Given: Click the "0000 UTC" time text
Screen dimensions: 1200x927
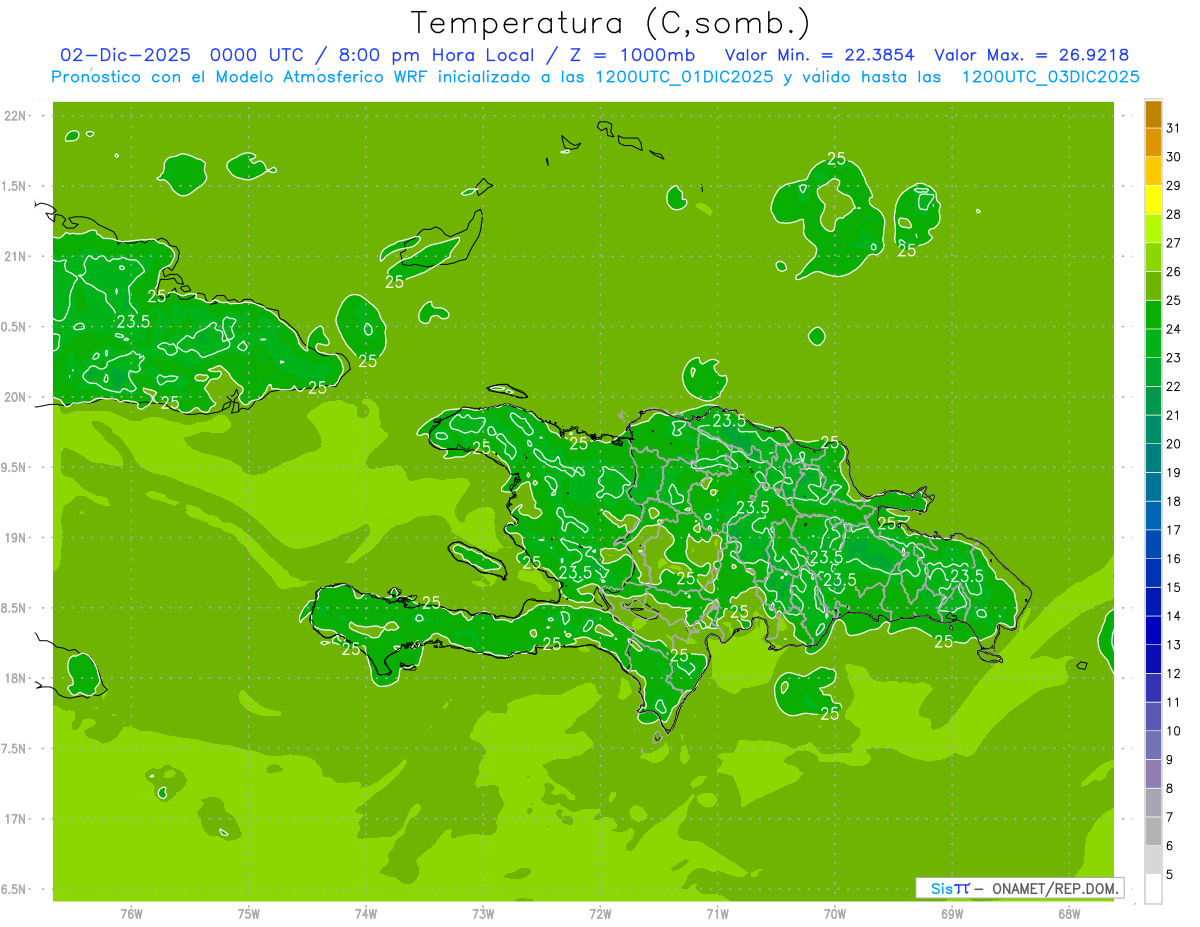Looking at the screenshot, I should click(257, 55).
